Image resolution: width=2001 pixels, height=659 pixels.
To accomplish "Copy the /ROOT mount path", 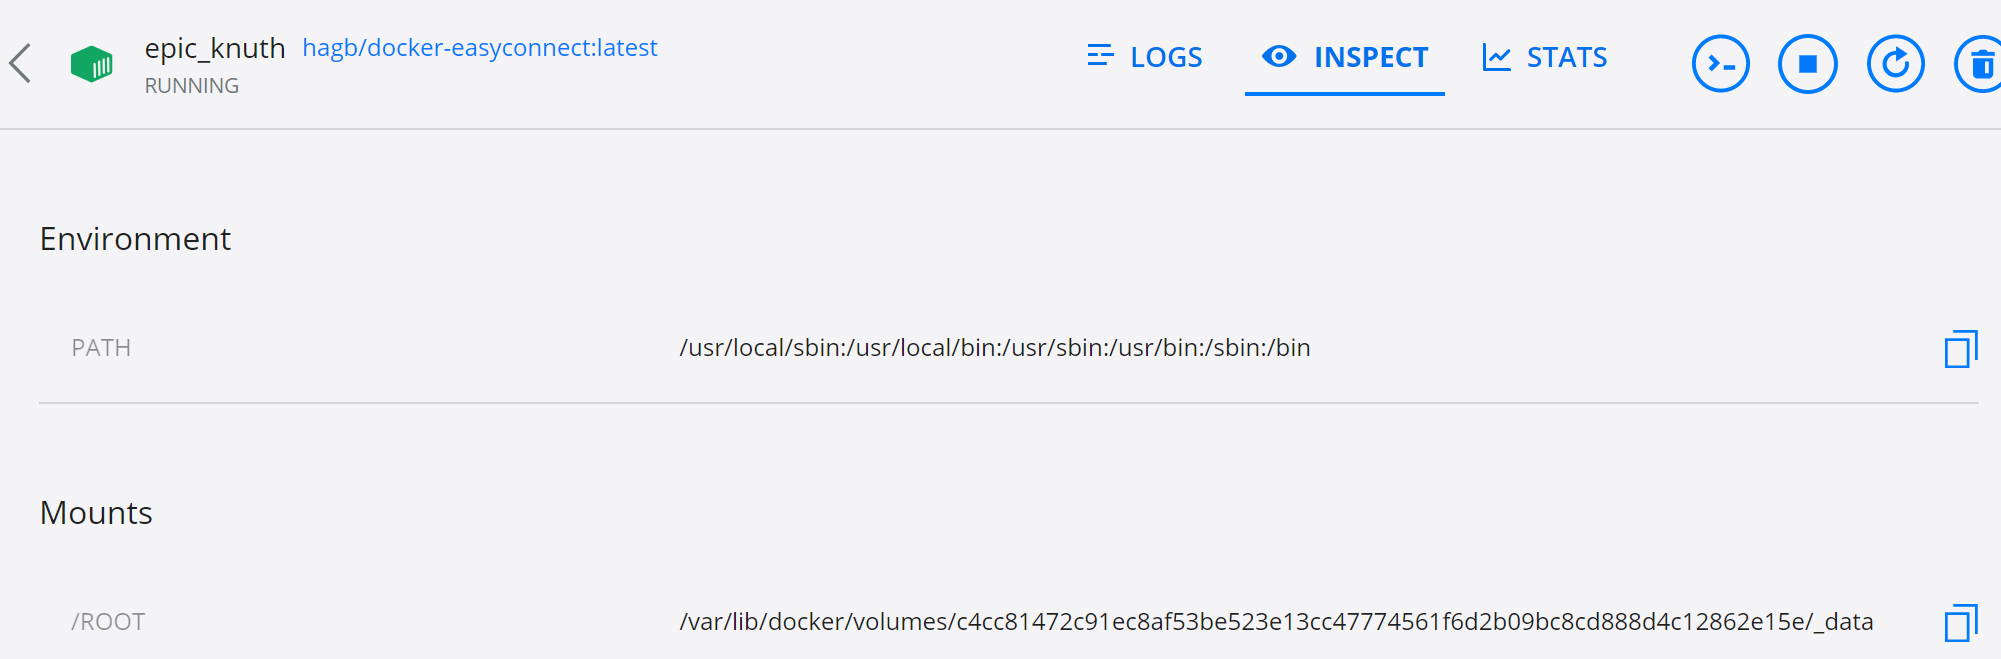I will click(x=1961, y=621).
